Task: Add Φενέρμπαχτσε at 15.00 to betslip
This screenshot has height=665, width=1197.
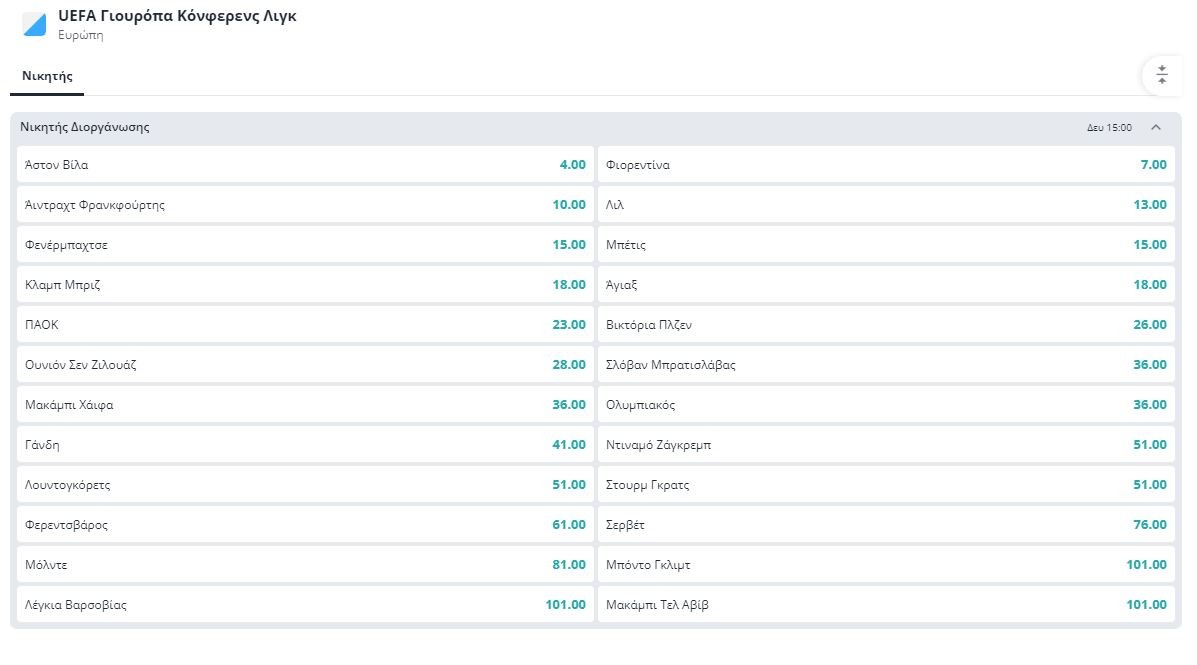Action: point(305,245)
